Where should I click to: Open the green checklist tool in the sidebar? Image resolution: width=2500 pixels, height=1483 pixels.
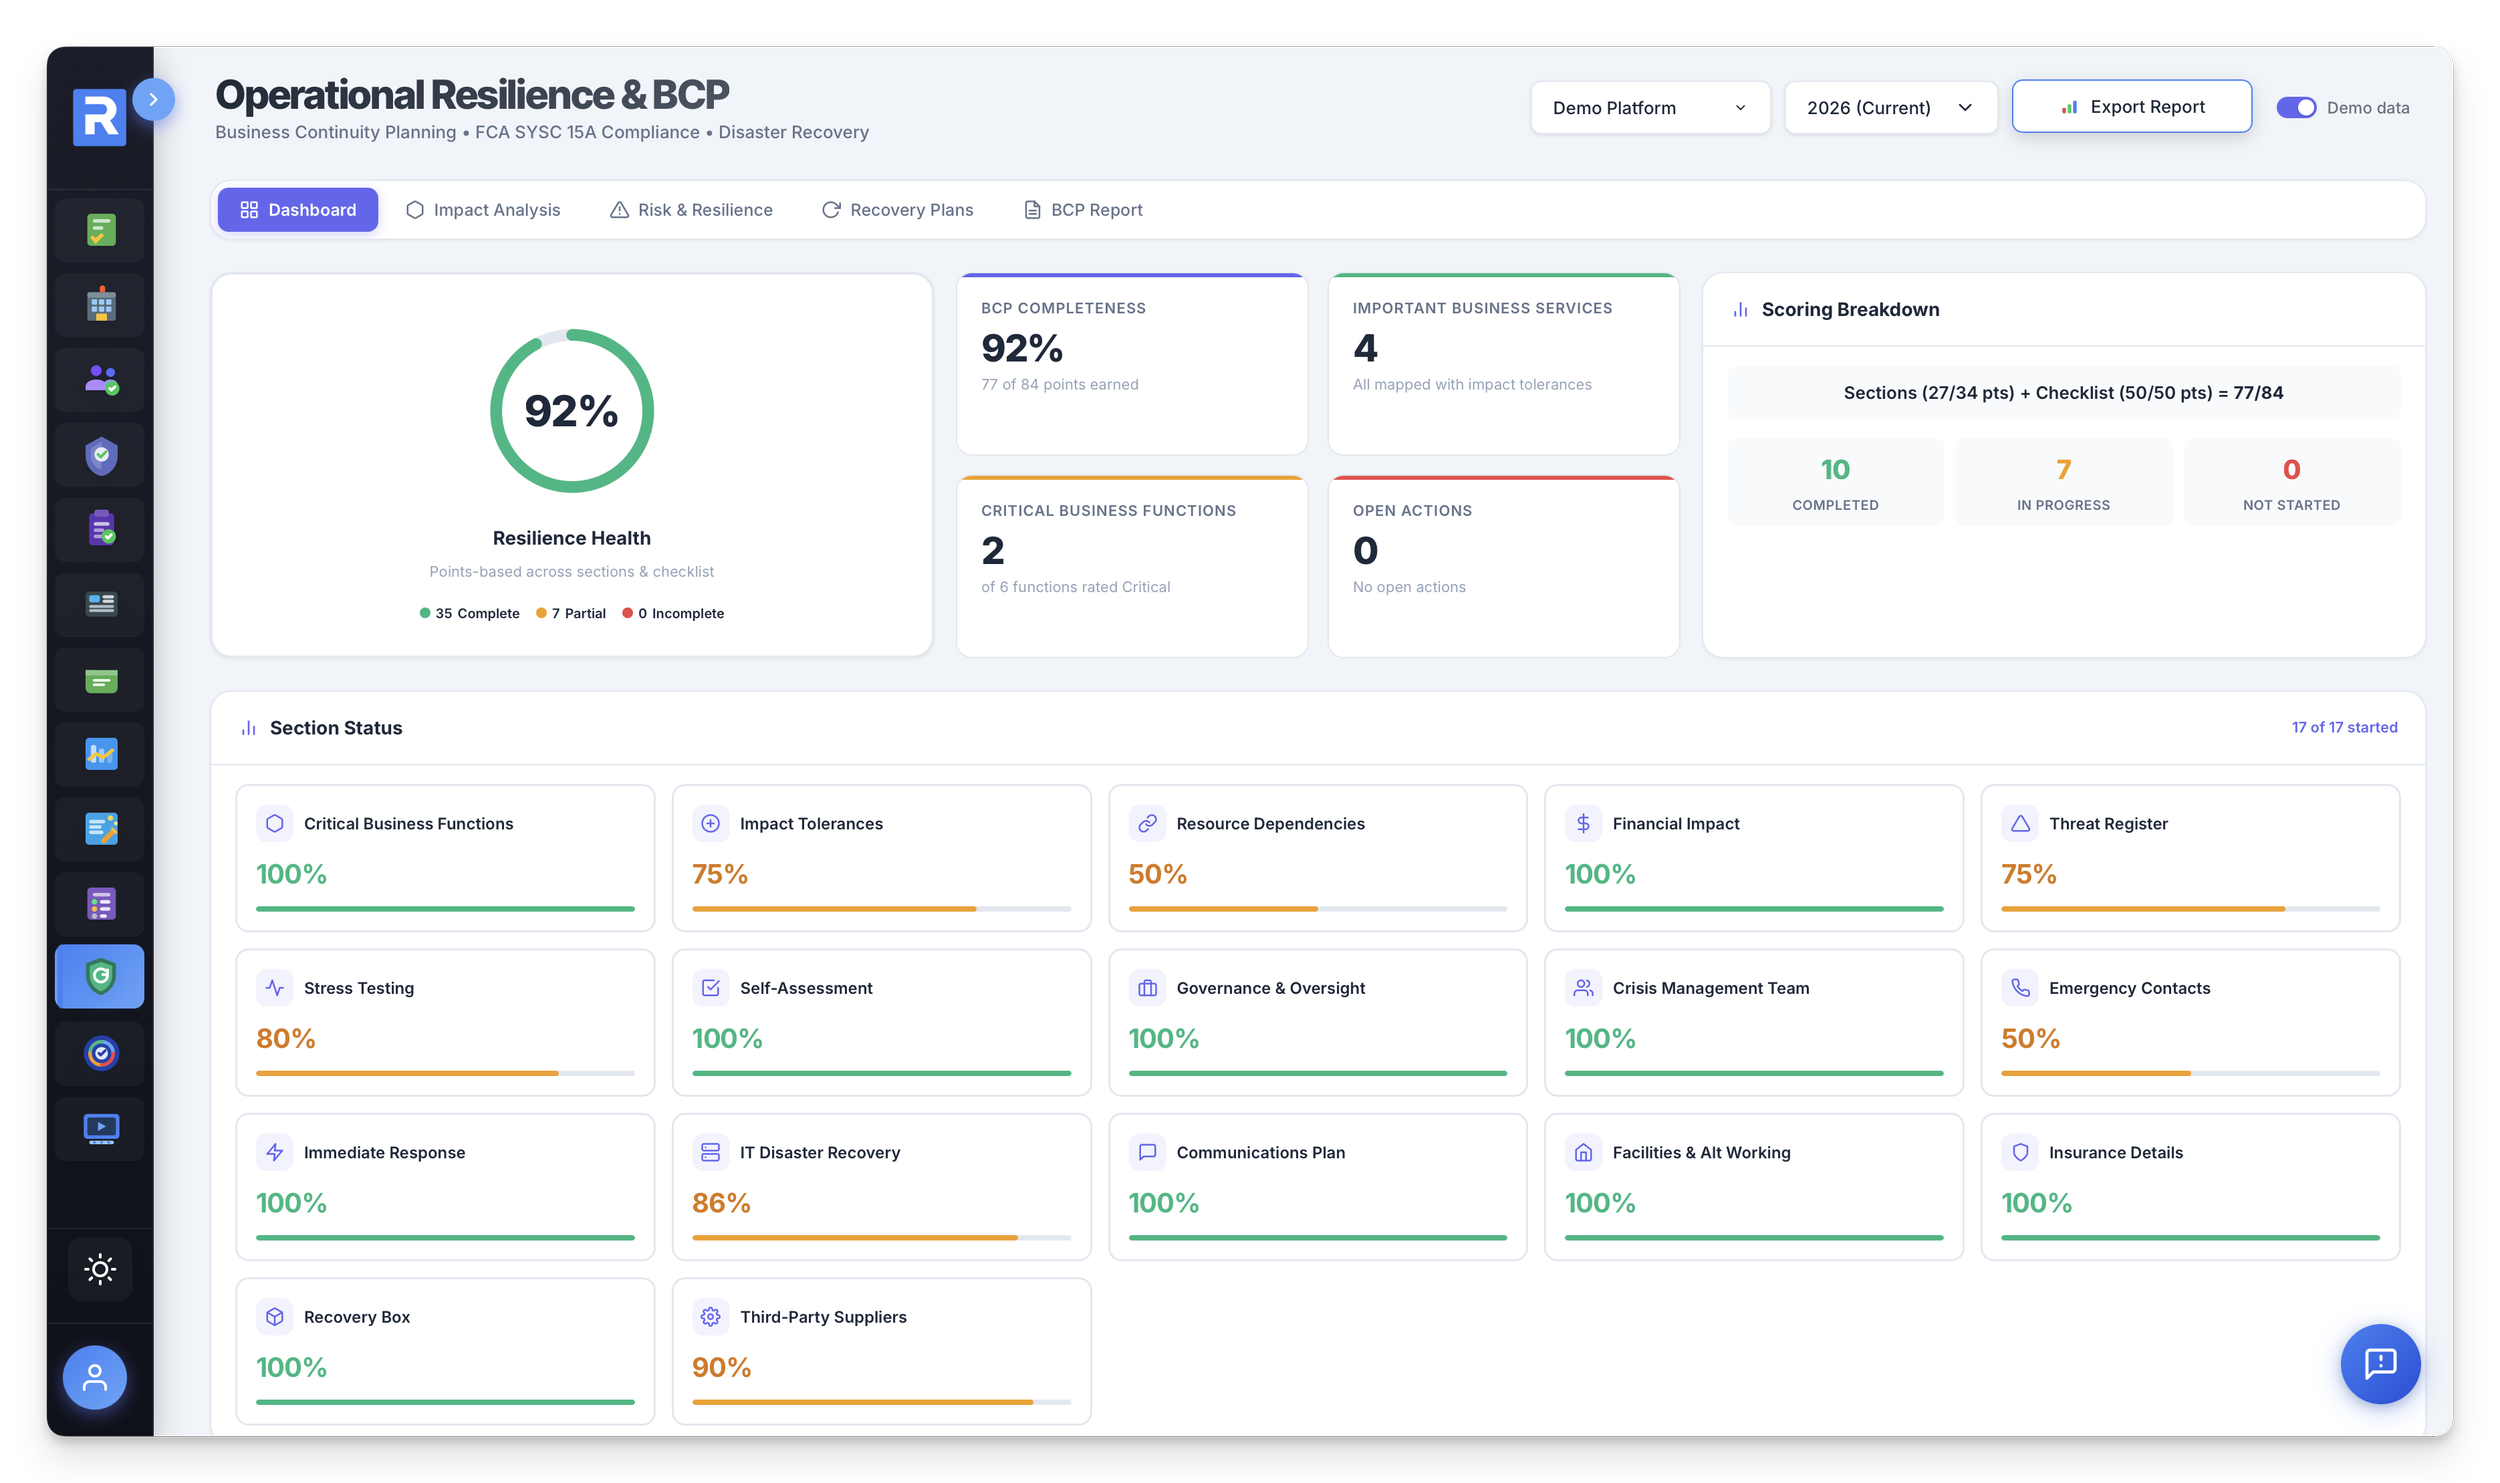click(99, 229)
